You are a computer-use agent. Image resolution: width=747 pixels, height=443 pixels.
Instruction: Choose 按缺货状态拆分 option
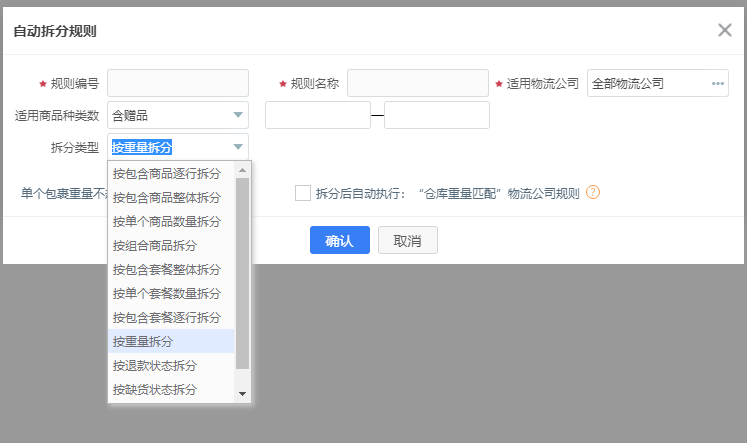pyautogui.click(x=171, y=389)
